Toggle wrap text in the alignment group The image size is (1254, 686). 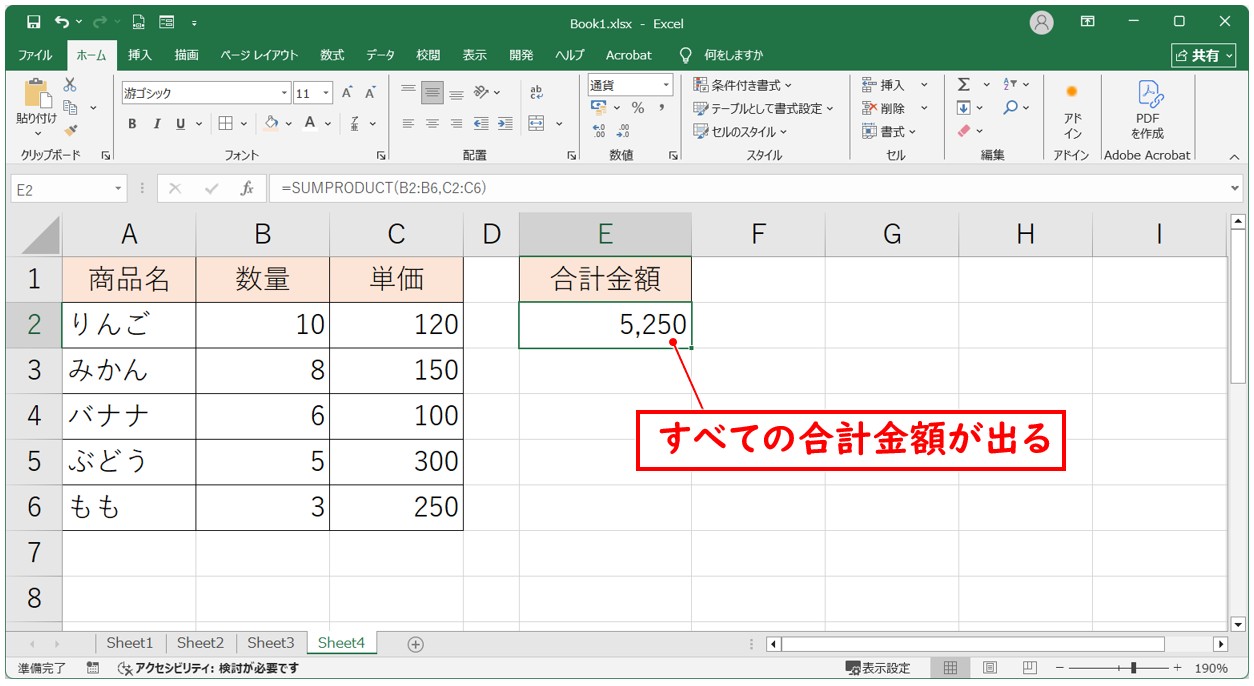tap(536, 92)
